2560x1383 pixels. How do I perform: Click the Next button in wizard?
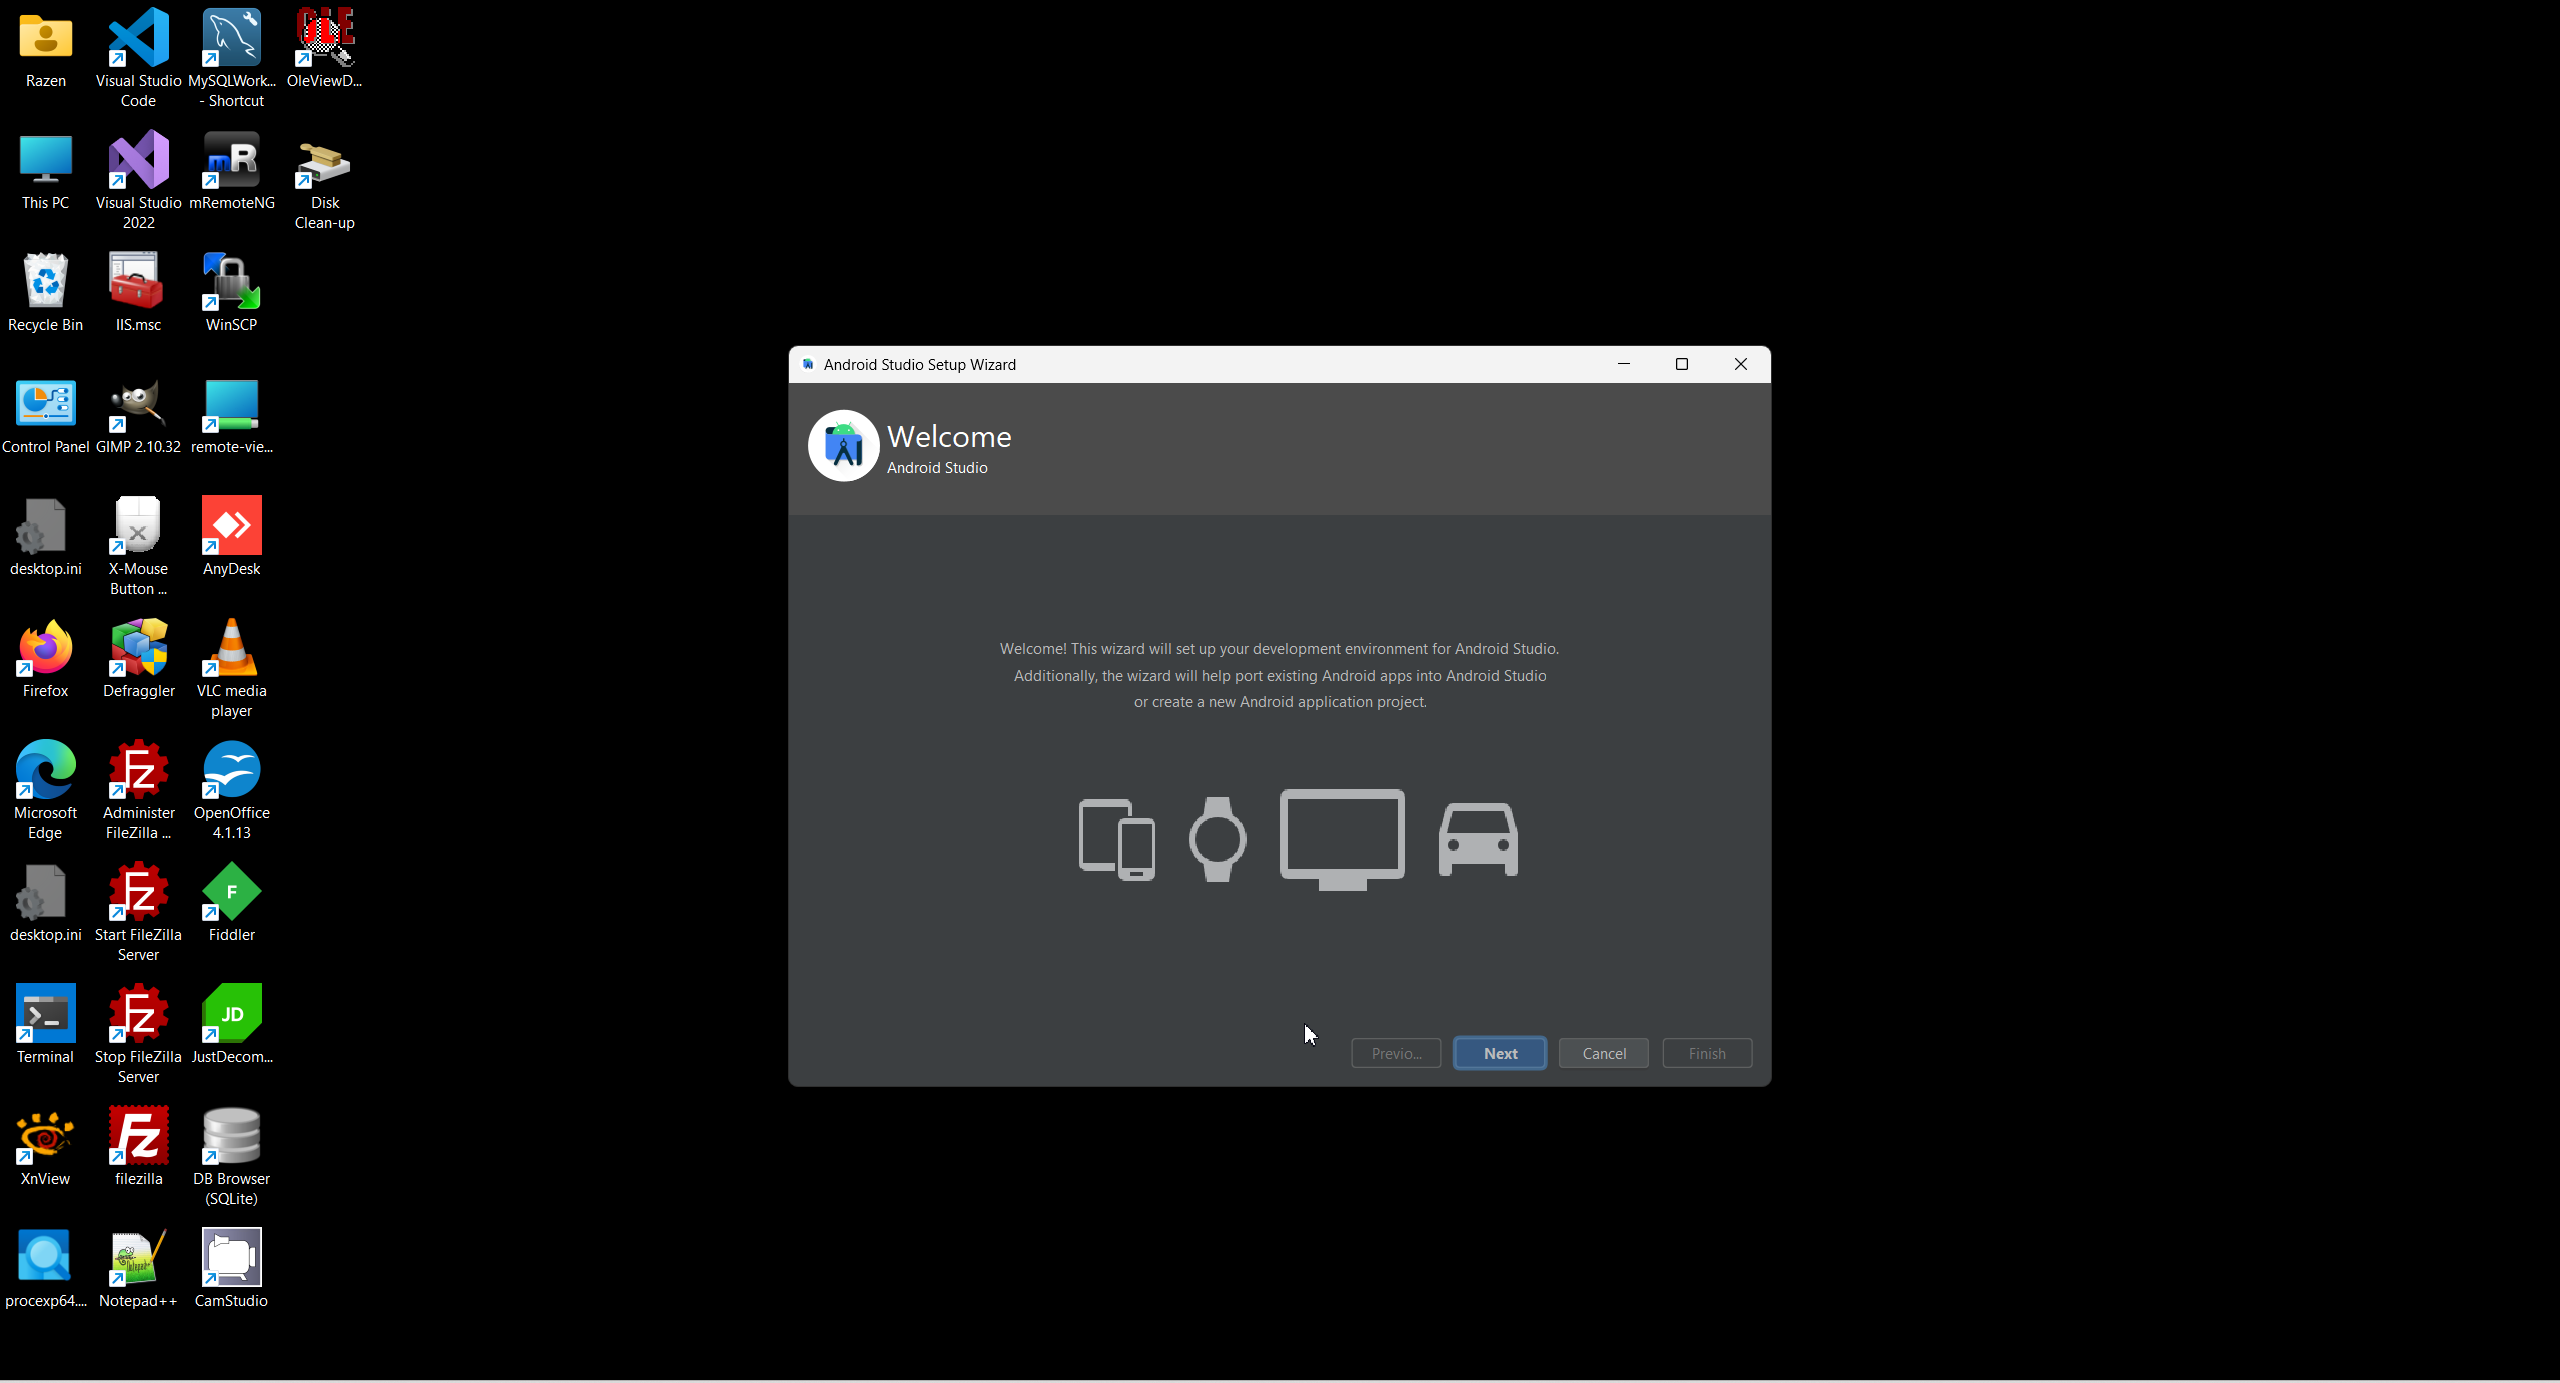point(1499,1053)
